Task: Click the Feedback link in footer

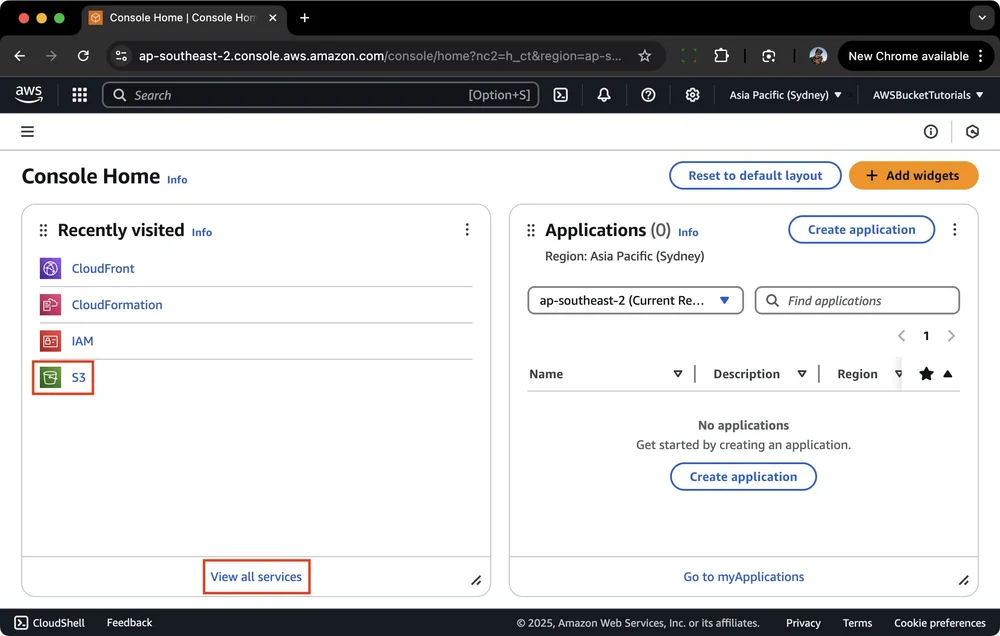Action: tap(129, 623)
